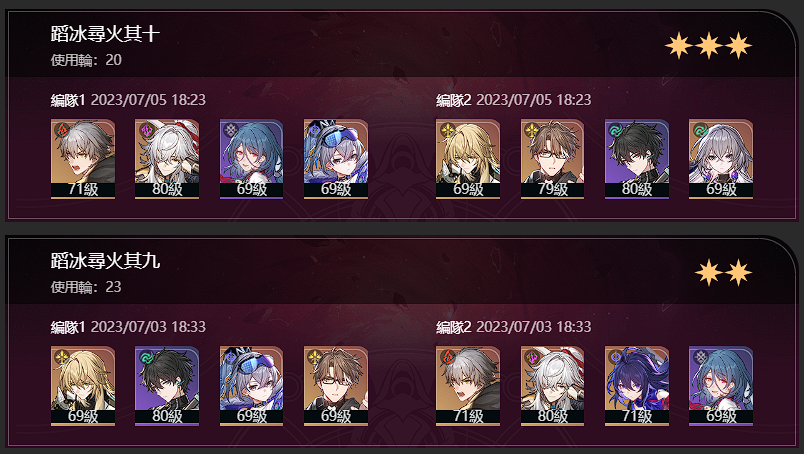This screenshot has width=804, height=454.
Task: Select Silver Wolf portrait in 其十 編隊1
Action: click(336, 159)
